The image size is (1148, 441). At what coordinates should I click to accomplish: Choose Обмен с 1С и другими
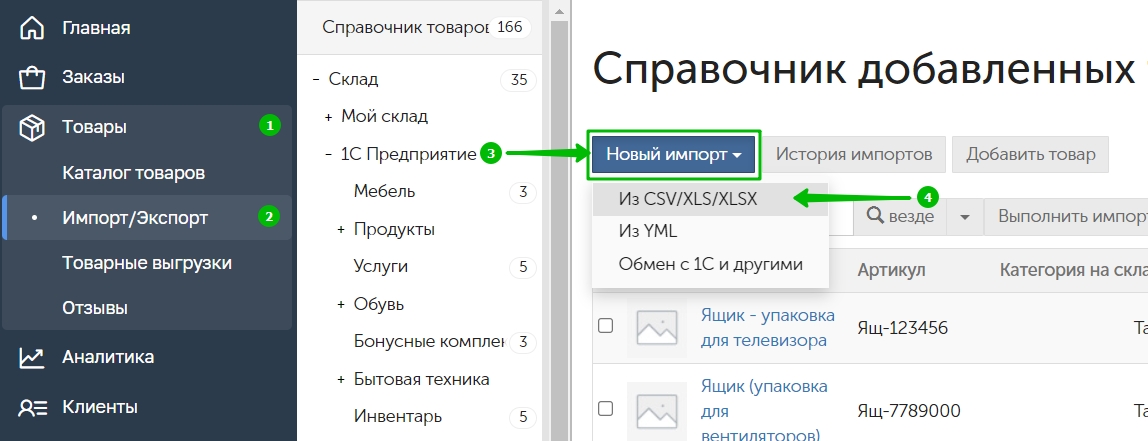(709, 264)
